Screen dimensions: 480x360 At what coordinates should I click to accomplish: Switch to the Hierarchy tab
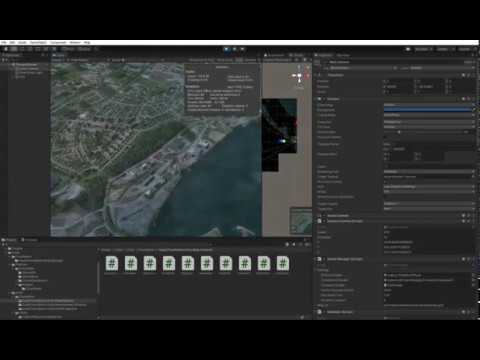pyautogui.click(x=12, y=55)
